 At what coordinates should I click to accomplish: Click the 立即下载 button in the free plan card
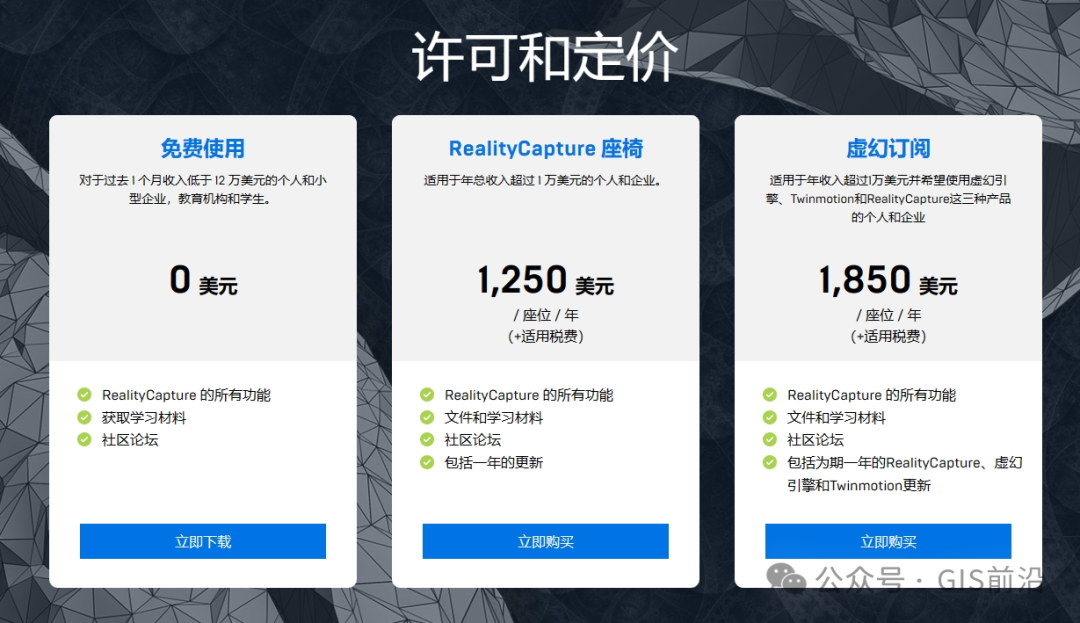click(202, 541)
